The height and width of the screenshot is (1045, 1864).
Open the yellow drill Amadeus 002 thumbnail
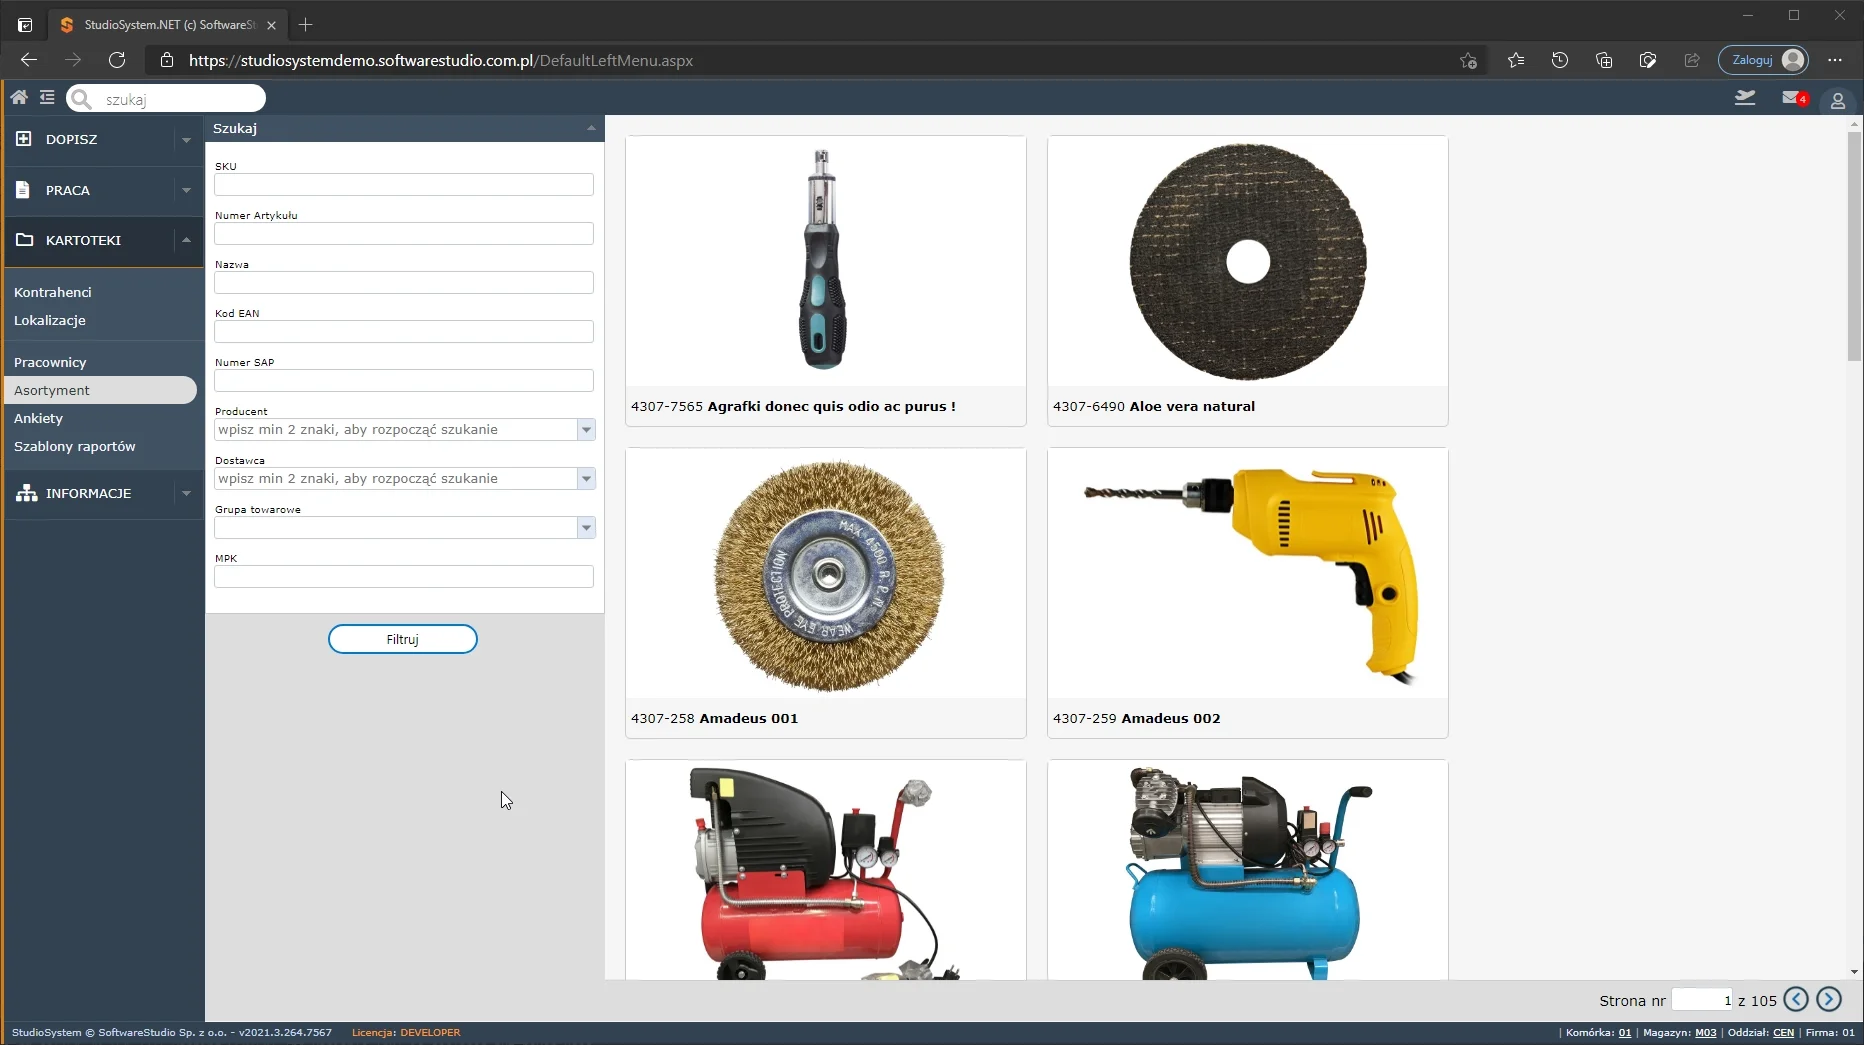1247,573
